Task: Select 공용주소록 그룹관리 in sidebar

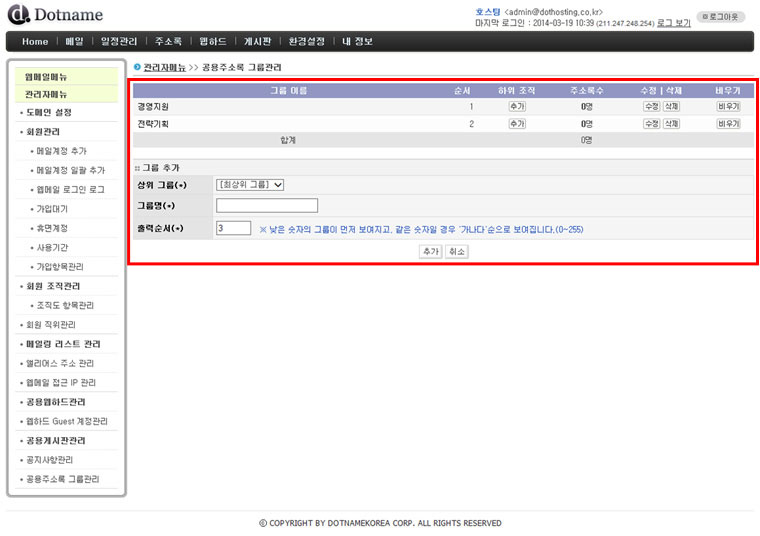Action: pyautogui.click(x=63, y=479)
